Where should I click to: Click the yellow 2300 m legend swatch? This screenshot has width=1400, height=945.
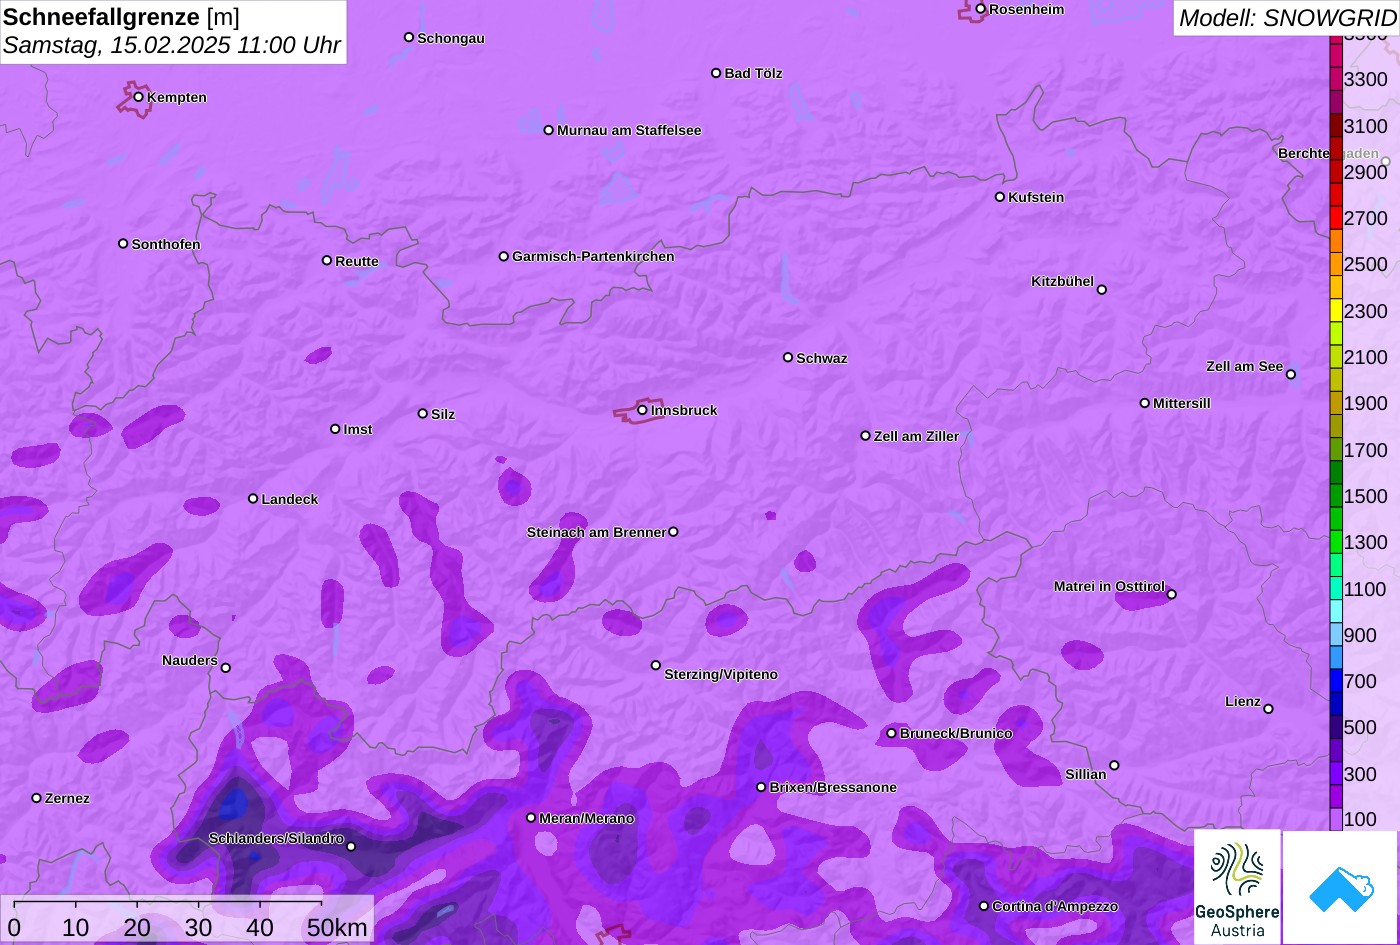pyautogui.click(x=1336, y=310)
